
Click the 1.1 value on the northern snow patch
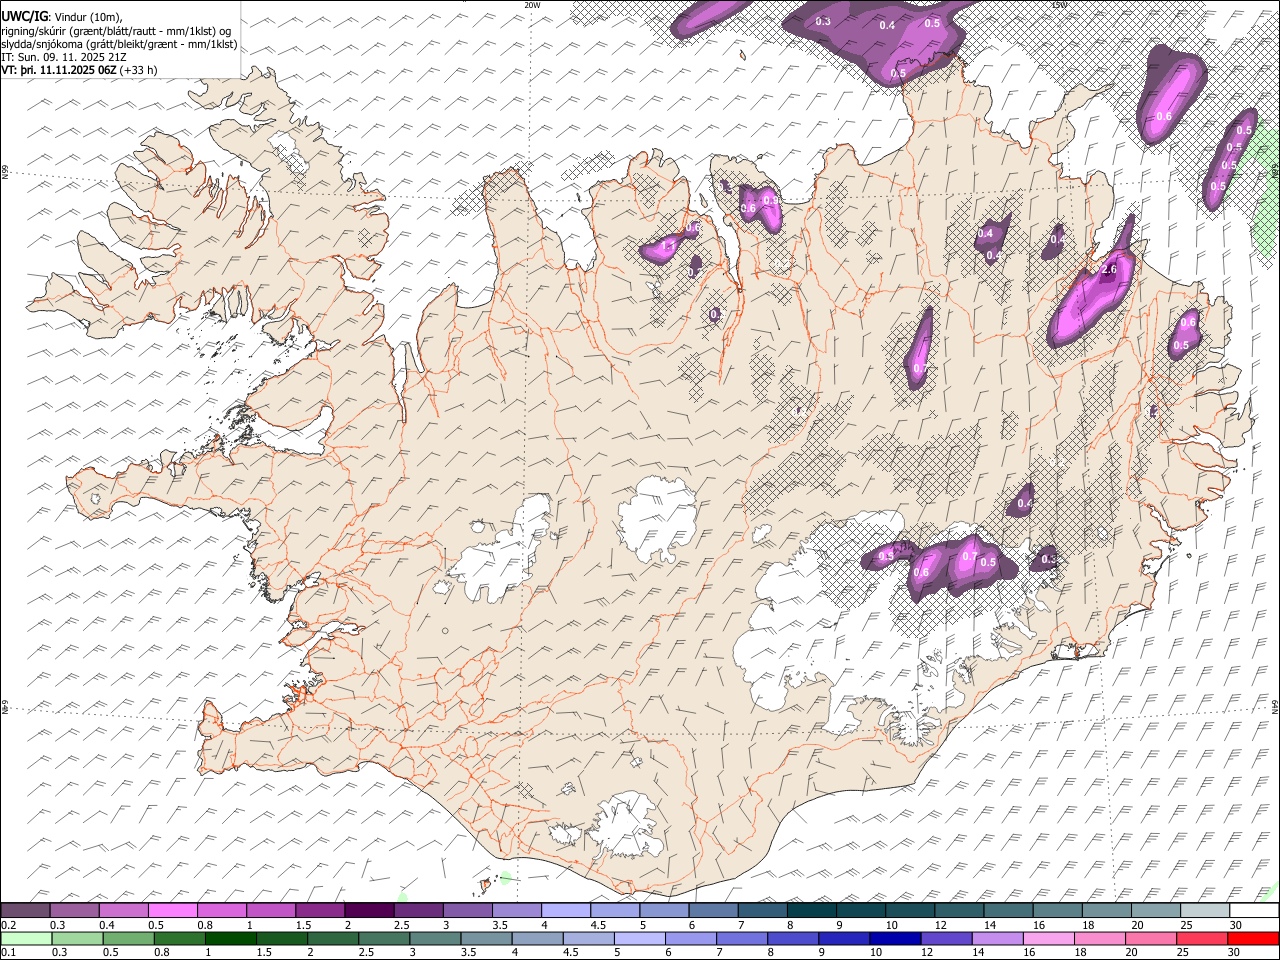[669, 245]
